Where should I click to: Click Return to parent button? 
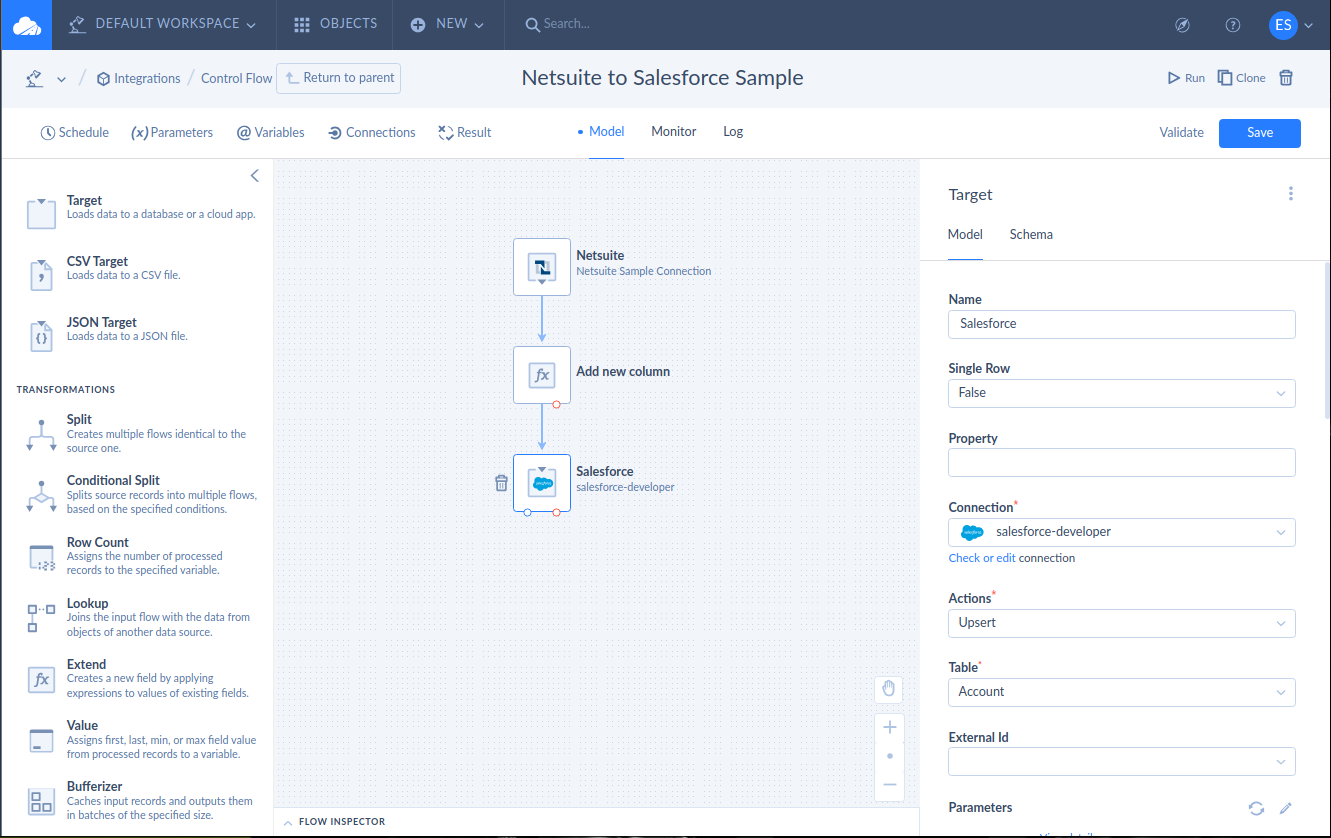tap(339, 78)
